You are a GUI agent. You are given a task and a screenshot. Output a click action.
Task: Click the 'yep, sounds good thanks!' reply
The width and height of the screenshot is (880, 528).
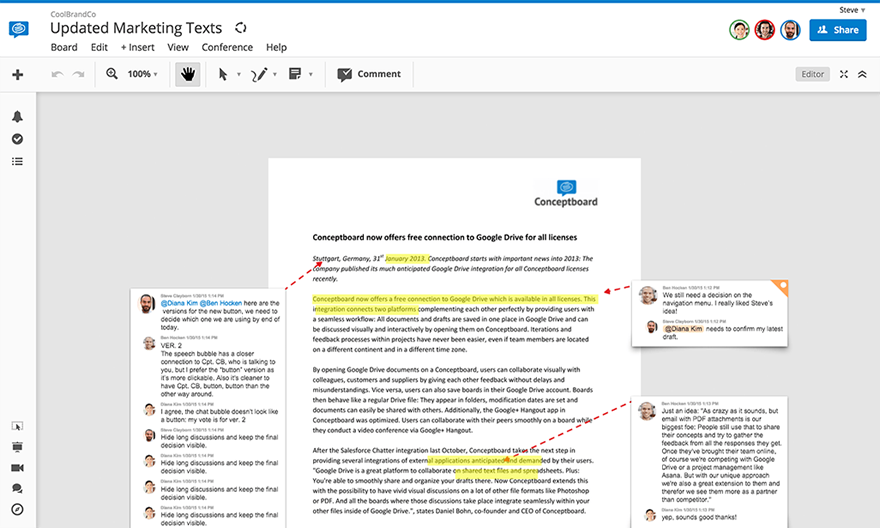[x=699, y=517]
